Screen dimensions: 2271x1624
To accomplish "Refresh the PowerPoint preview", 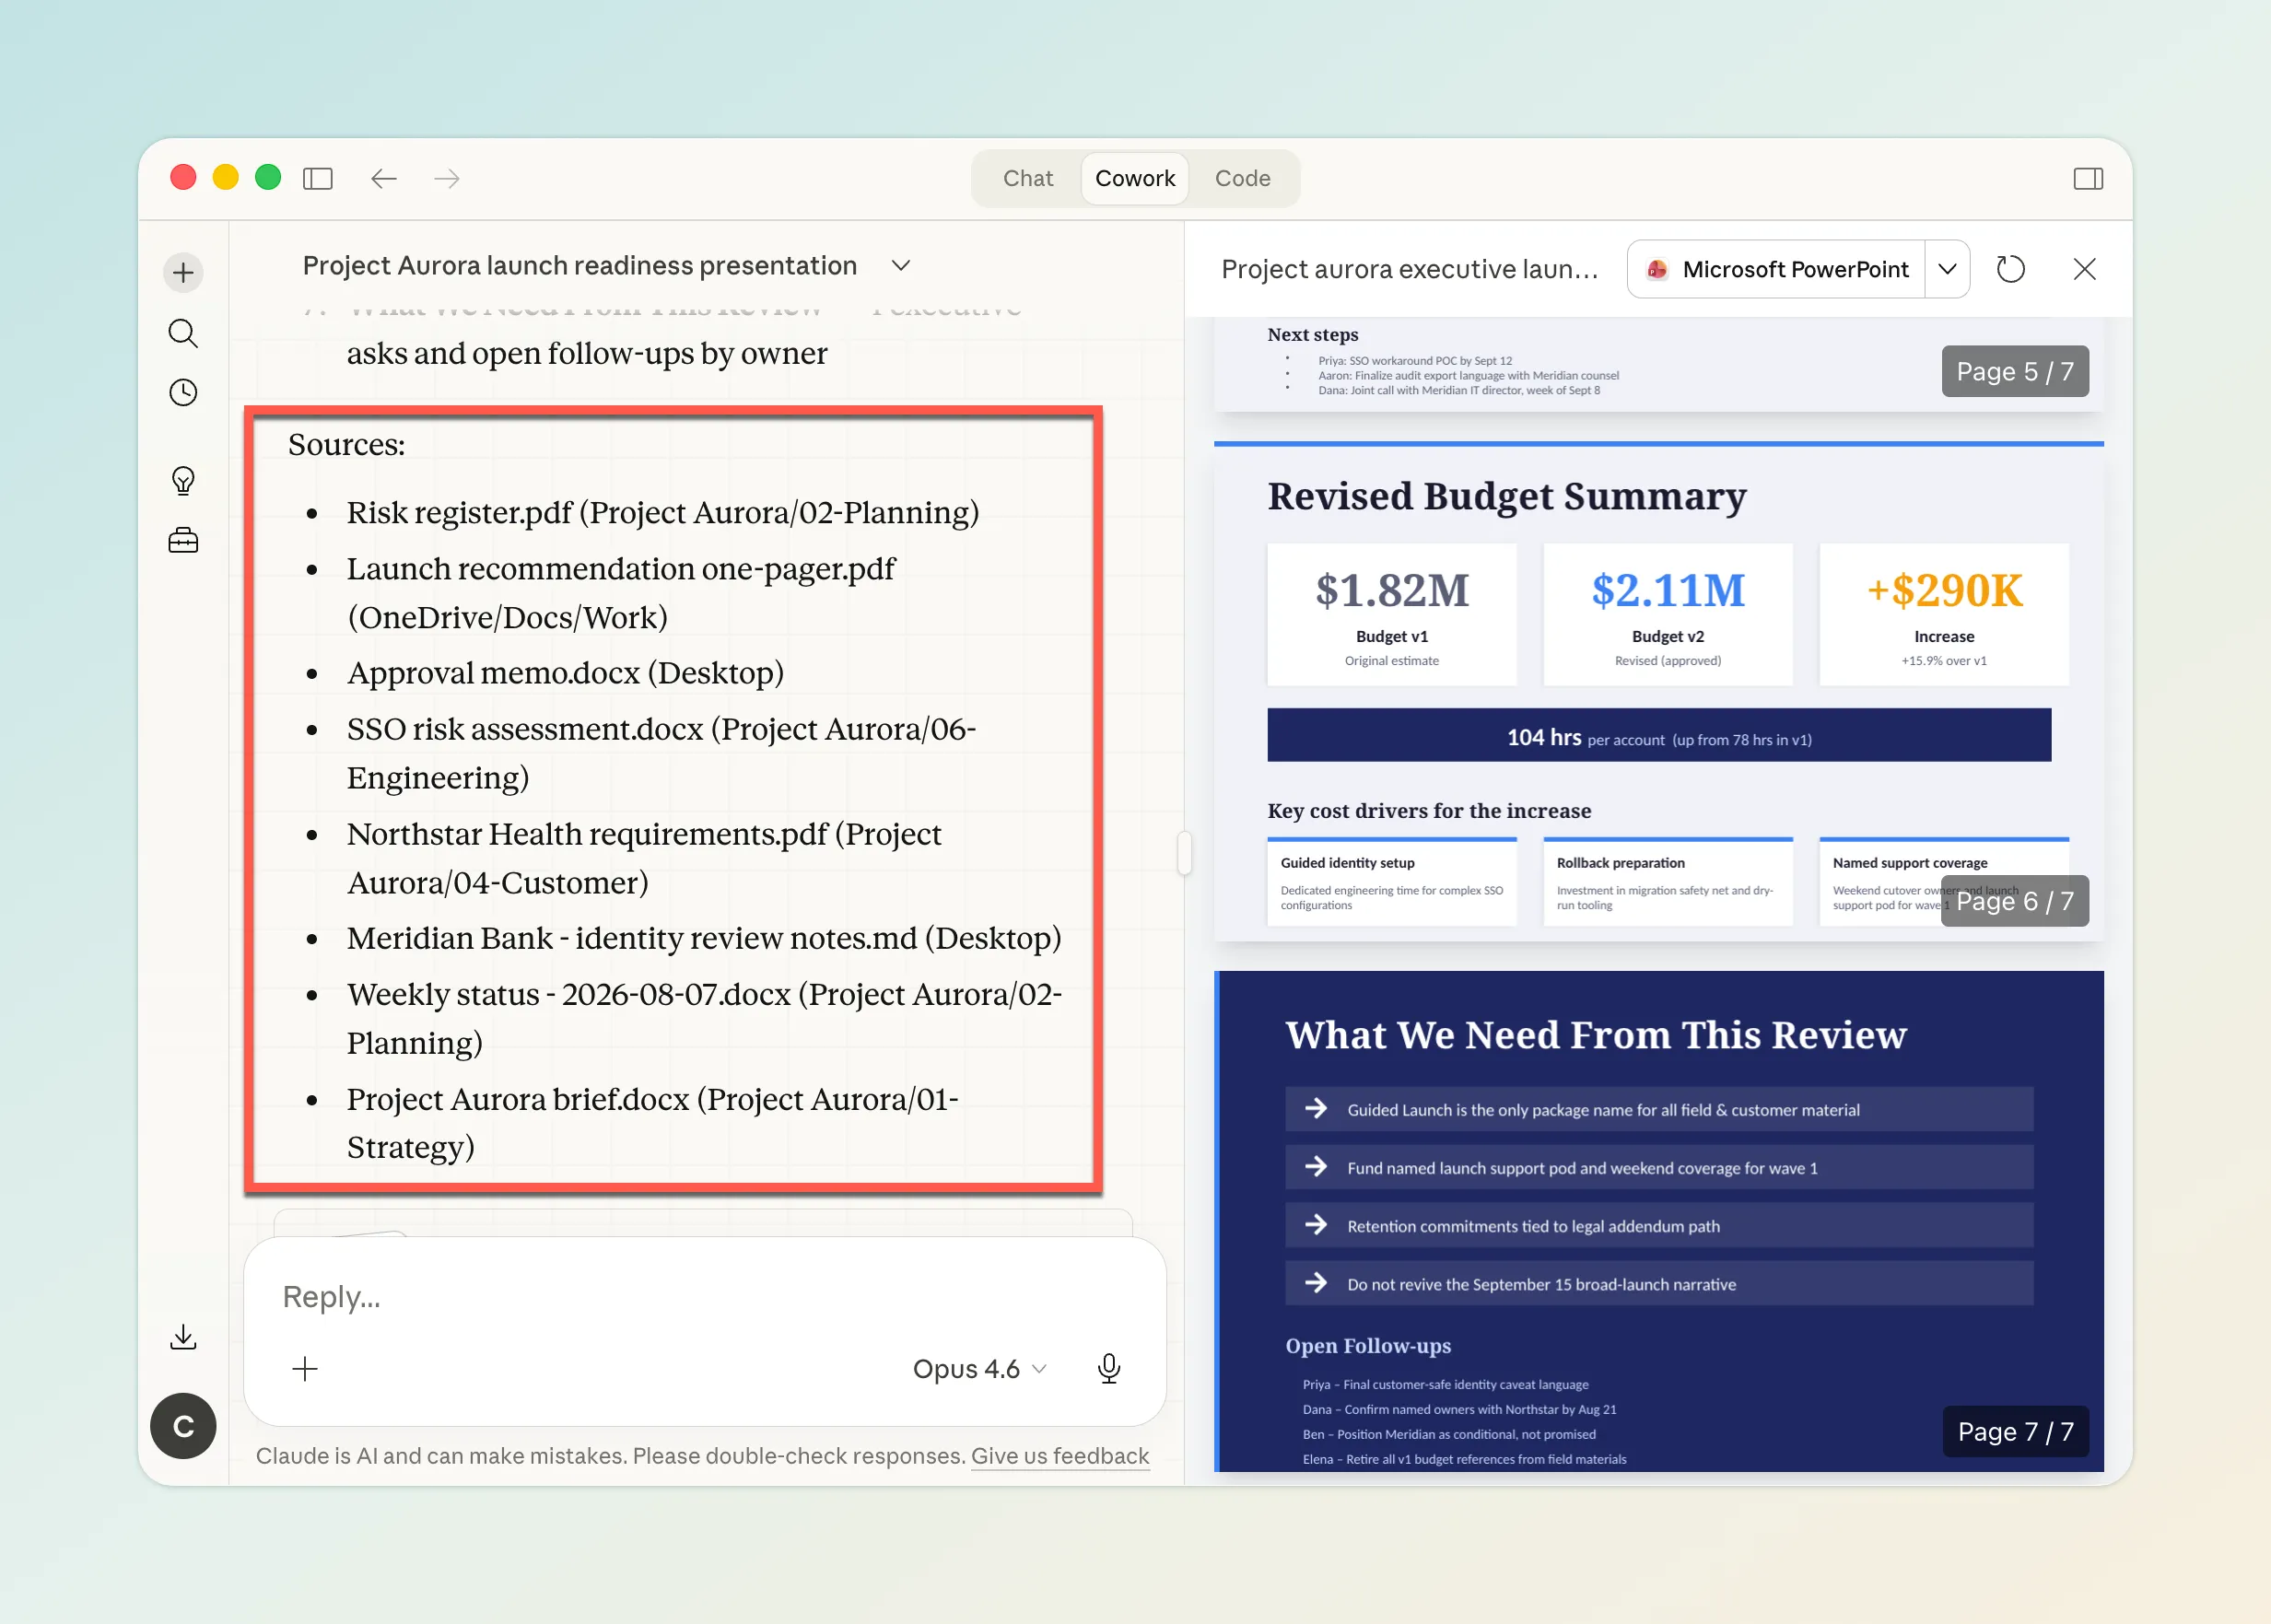I will point(2011,268).
